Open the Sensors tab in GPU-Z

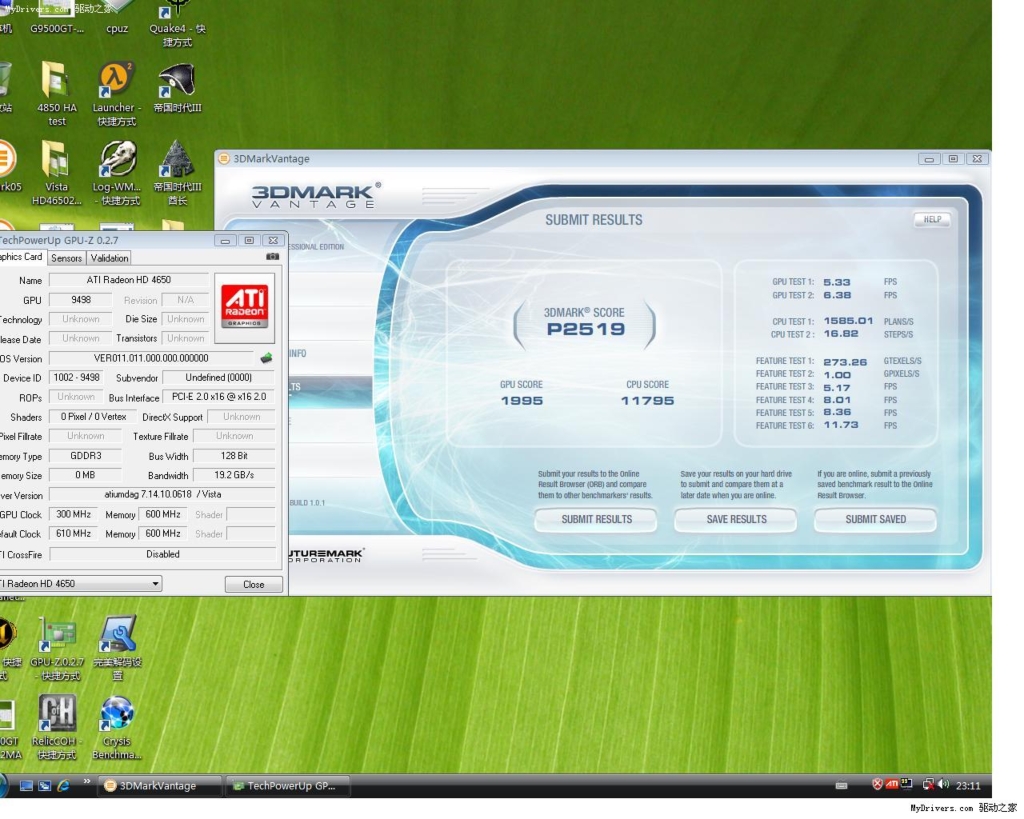[x=67, y=258]
